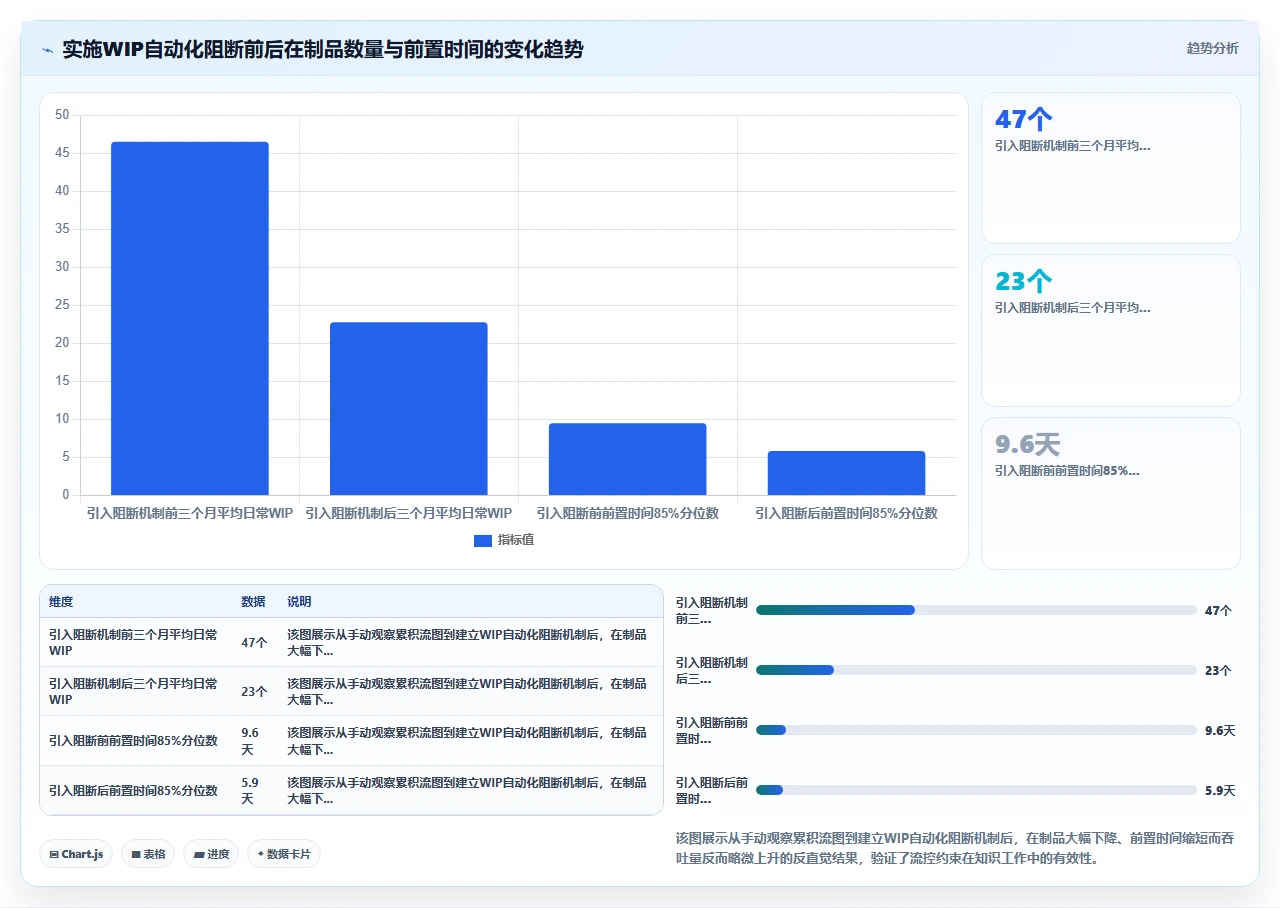
Task: Select the 表格 tag
Action: (148, 854)
